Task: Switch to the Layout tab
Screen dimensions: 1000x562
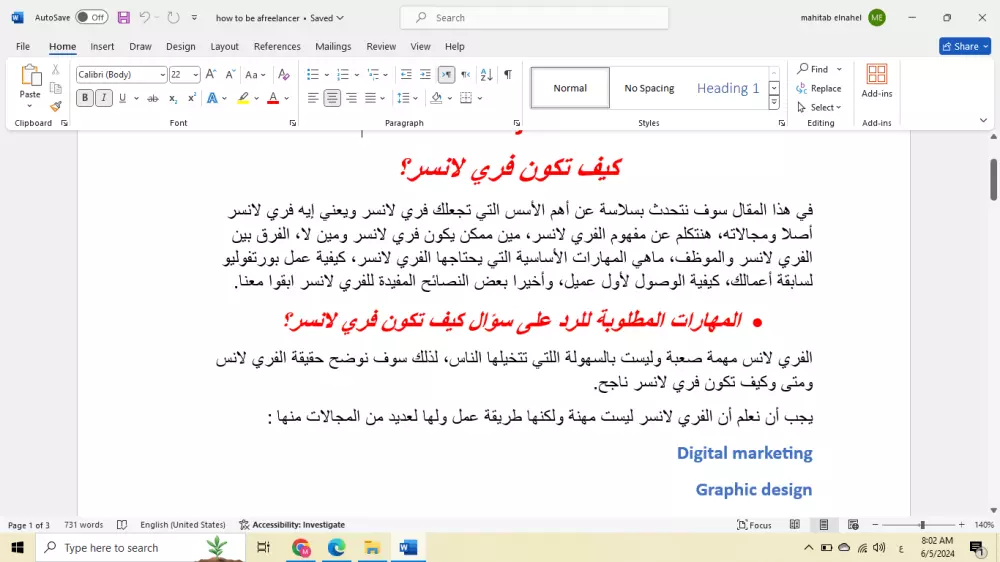Action: coord(224,47)
